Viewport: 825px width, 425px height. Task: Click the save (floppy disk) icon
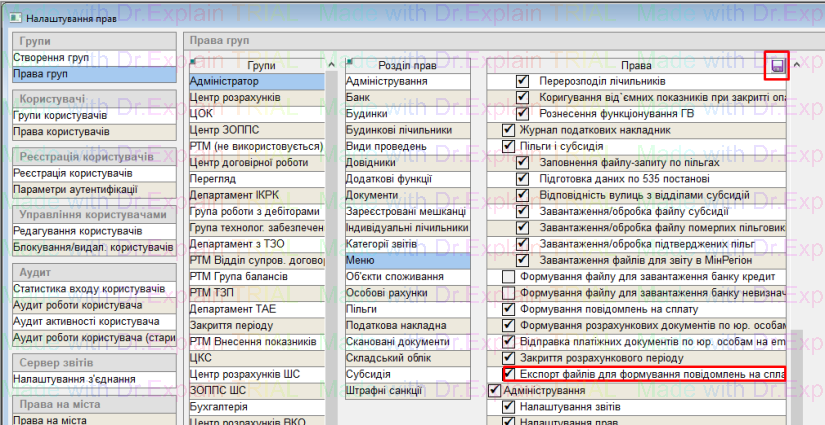776,66
